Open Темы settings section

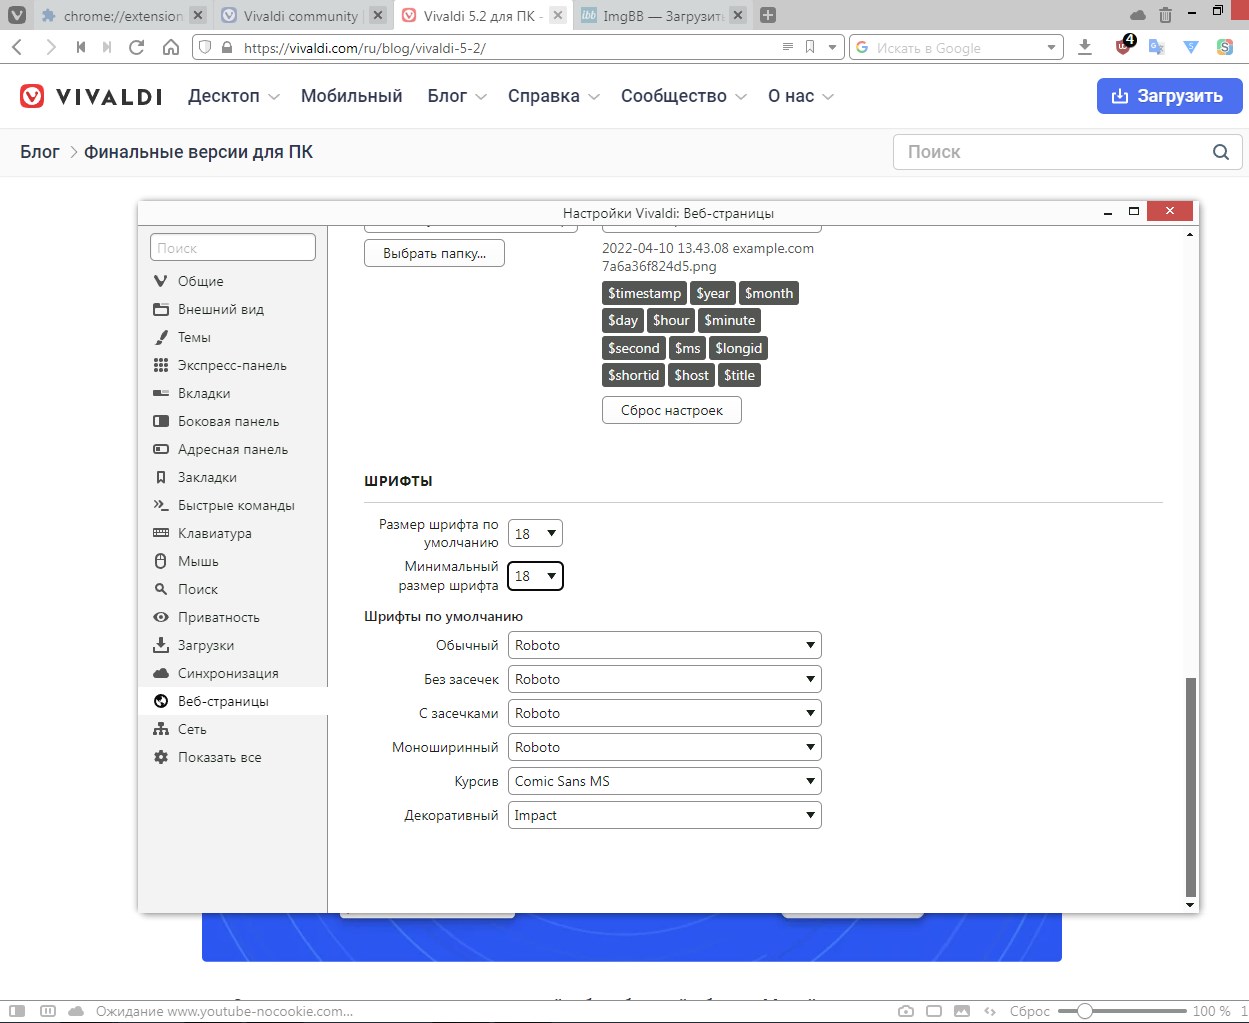[x=194, y=337]
